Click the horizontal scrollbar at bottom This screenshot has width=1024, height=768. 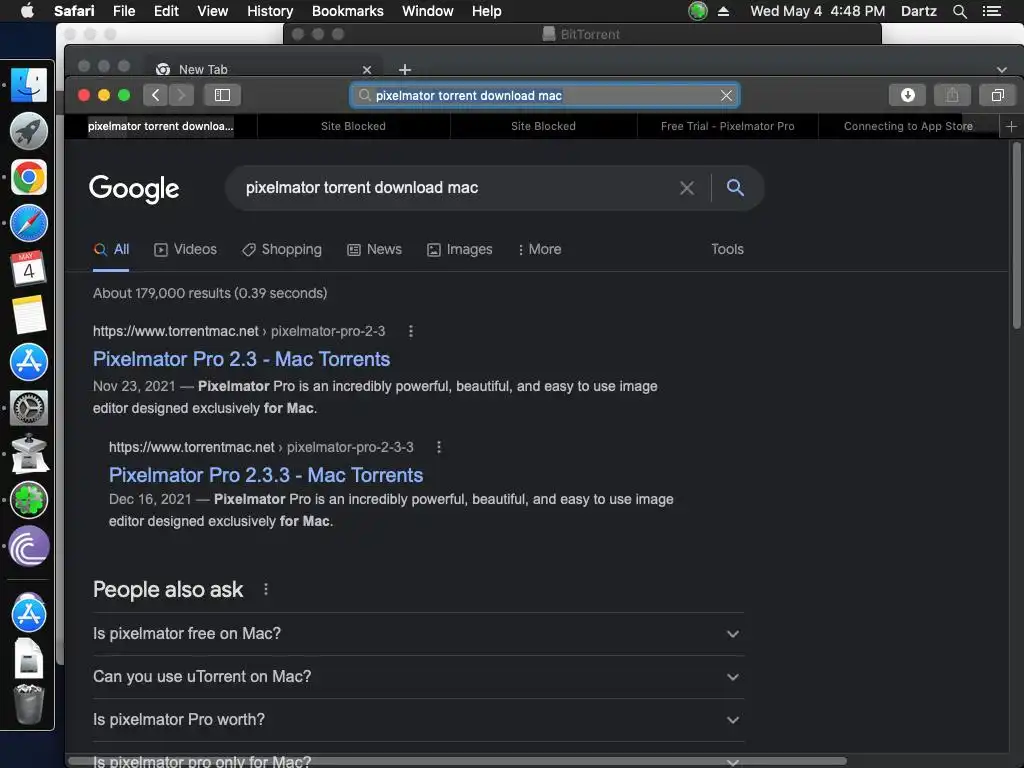pyautogui.click(x=457, y=761)
